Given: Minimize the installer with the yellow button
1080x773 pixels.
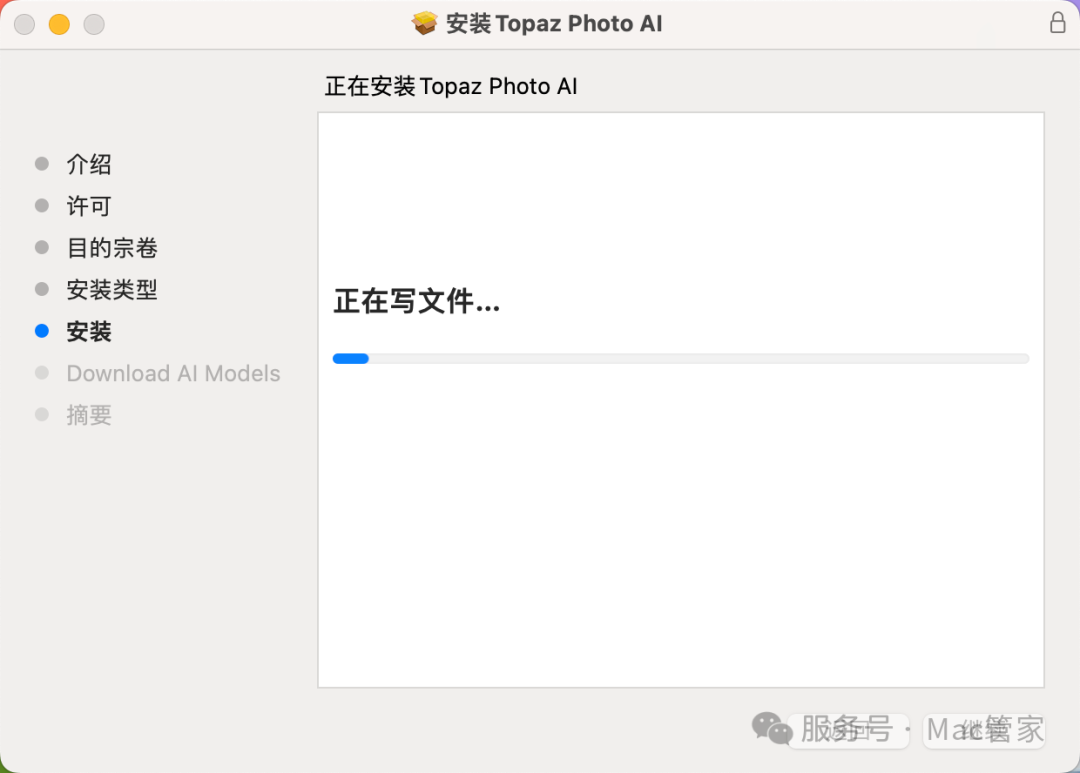Looking at the screenshot, I should coord(59,24).
